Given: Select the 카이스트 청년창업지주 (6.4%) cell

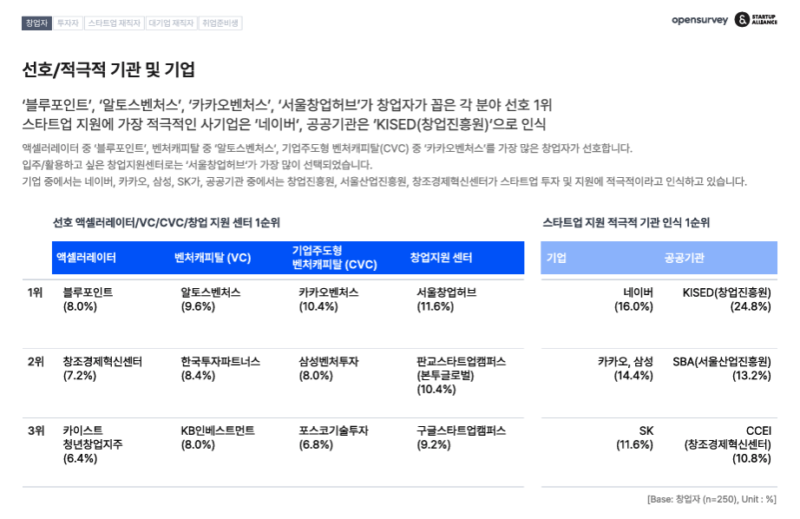Looking at the screenshot, I should (92, 444).
